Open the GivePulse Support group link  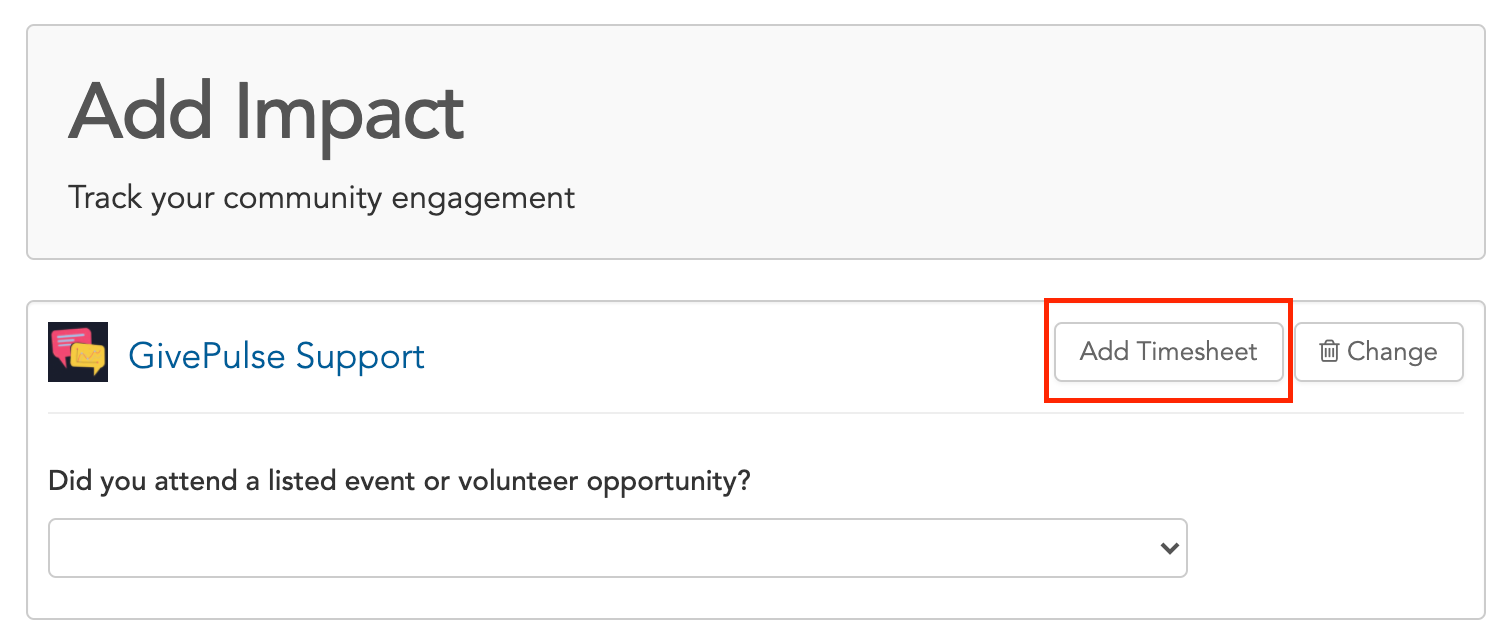point(277,356)
